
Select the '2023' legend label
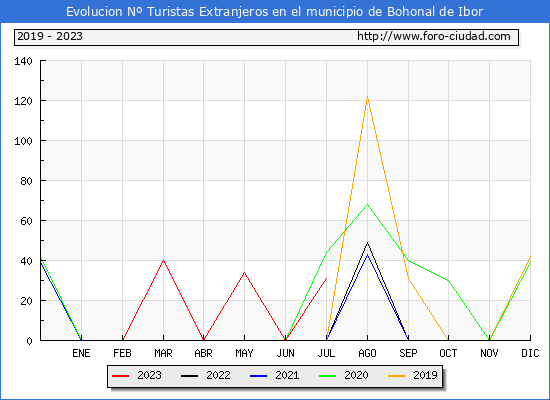[x=149, y=375]
